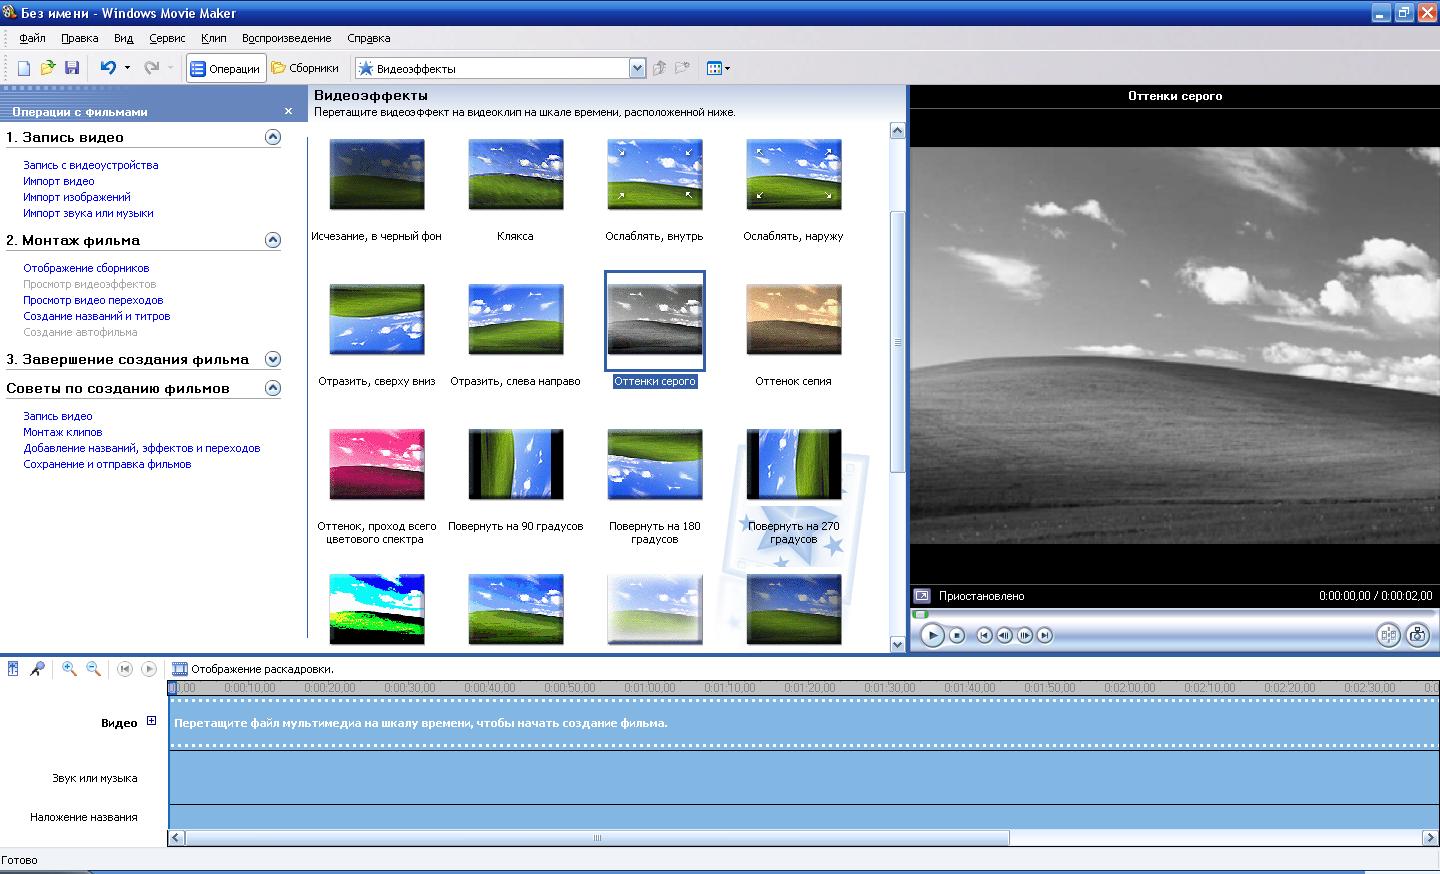The image size is (1440, 874).
Task: Step to the next frame
Action: click(1025, 635)
